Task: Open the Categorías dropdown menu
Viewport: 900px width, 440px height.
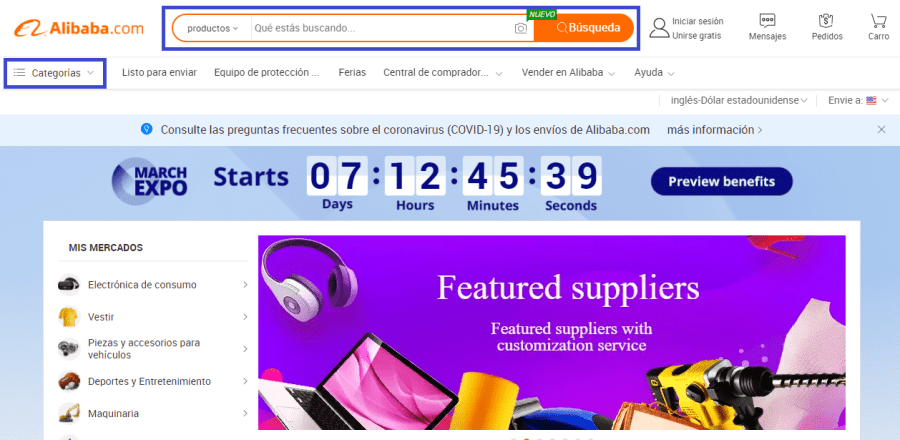Action: (55, 73)
